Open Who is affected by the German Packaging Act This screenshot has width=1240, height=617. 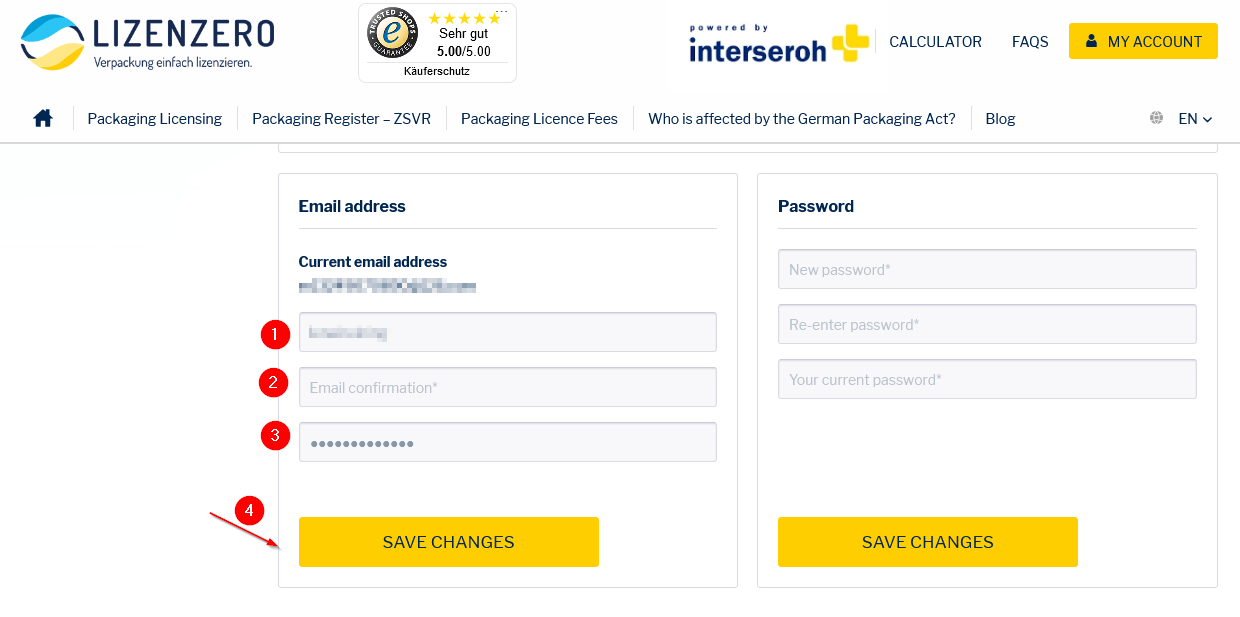(802, 118)
